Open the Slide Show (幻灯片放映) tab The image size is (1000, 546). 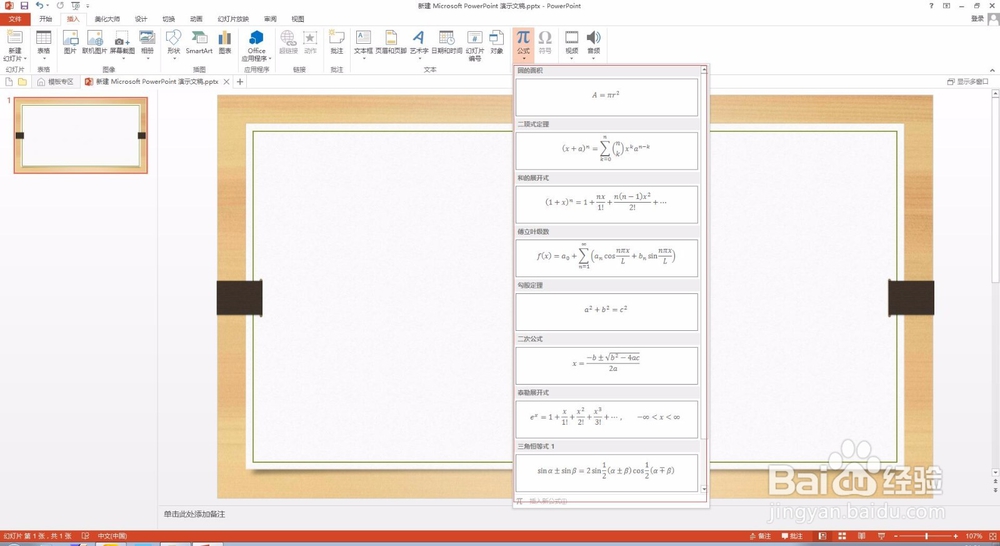pyautogui.click(x=233, y=19)
